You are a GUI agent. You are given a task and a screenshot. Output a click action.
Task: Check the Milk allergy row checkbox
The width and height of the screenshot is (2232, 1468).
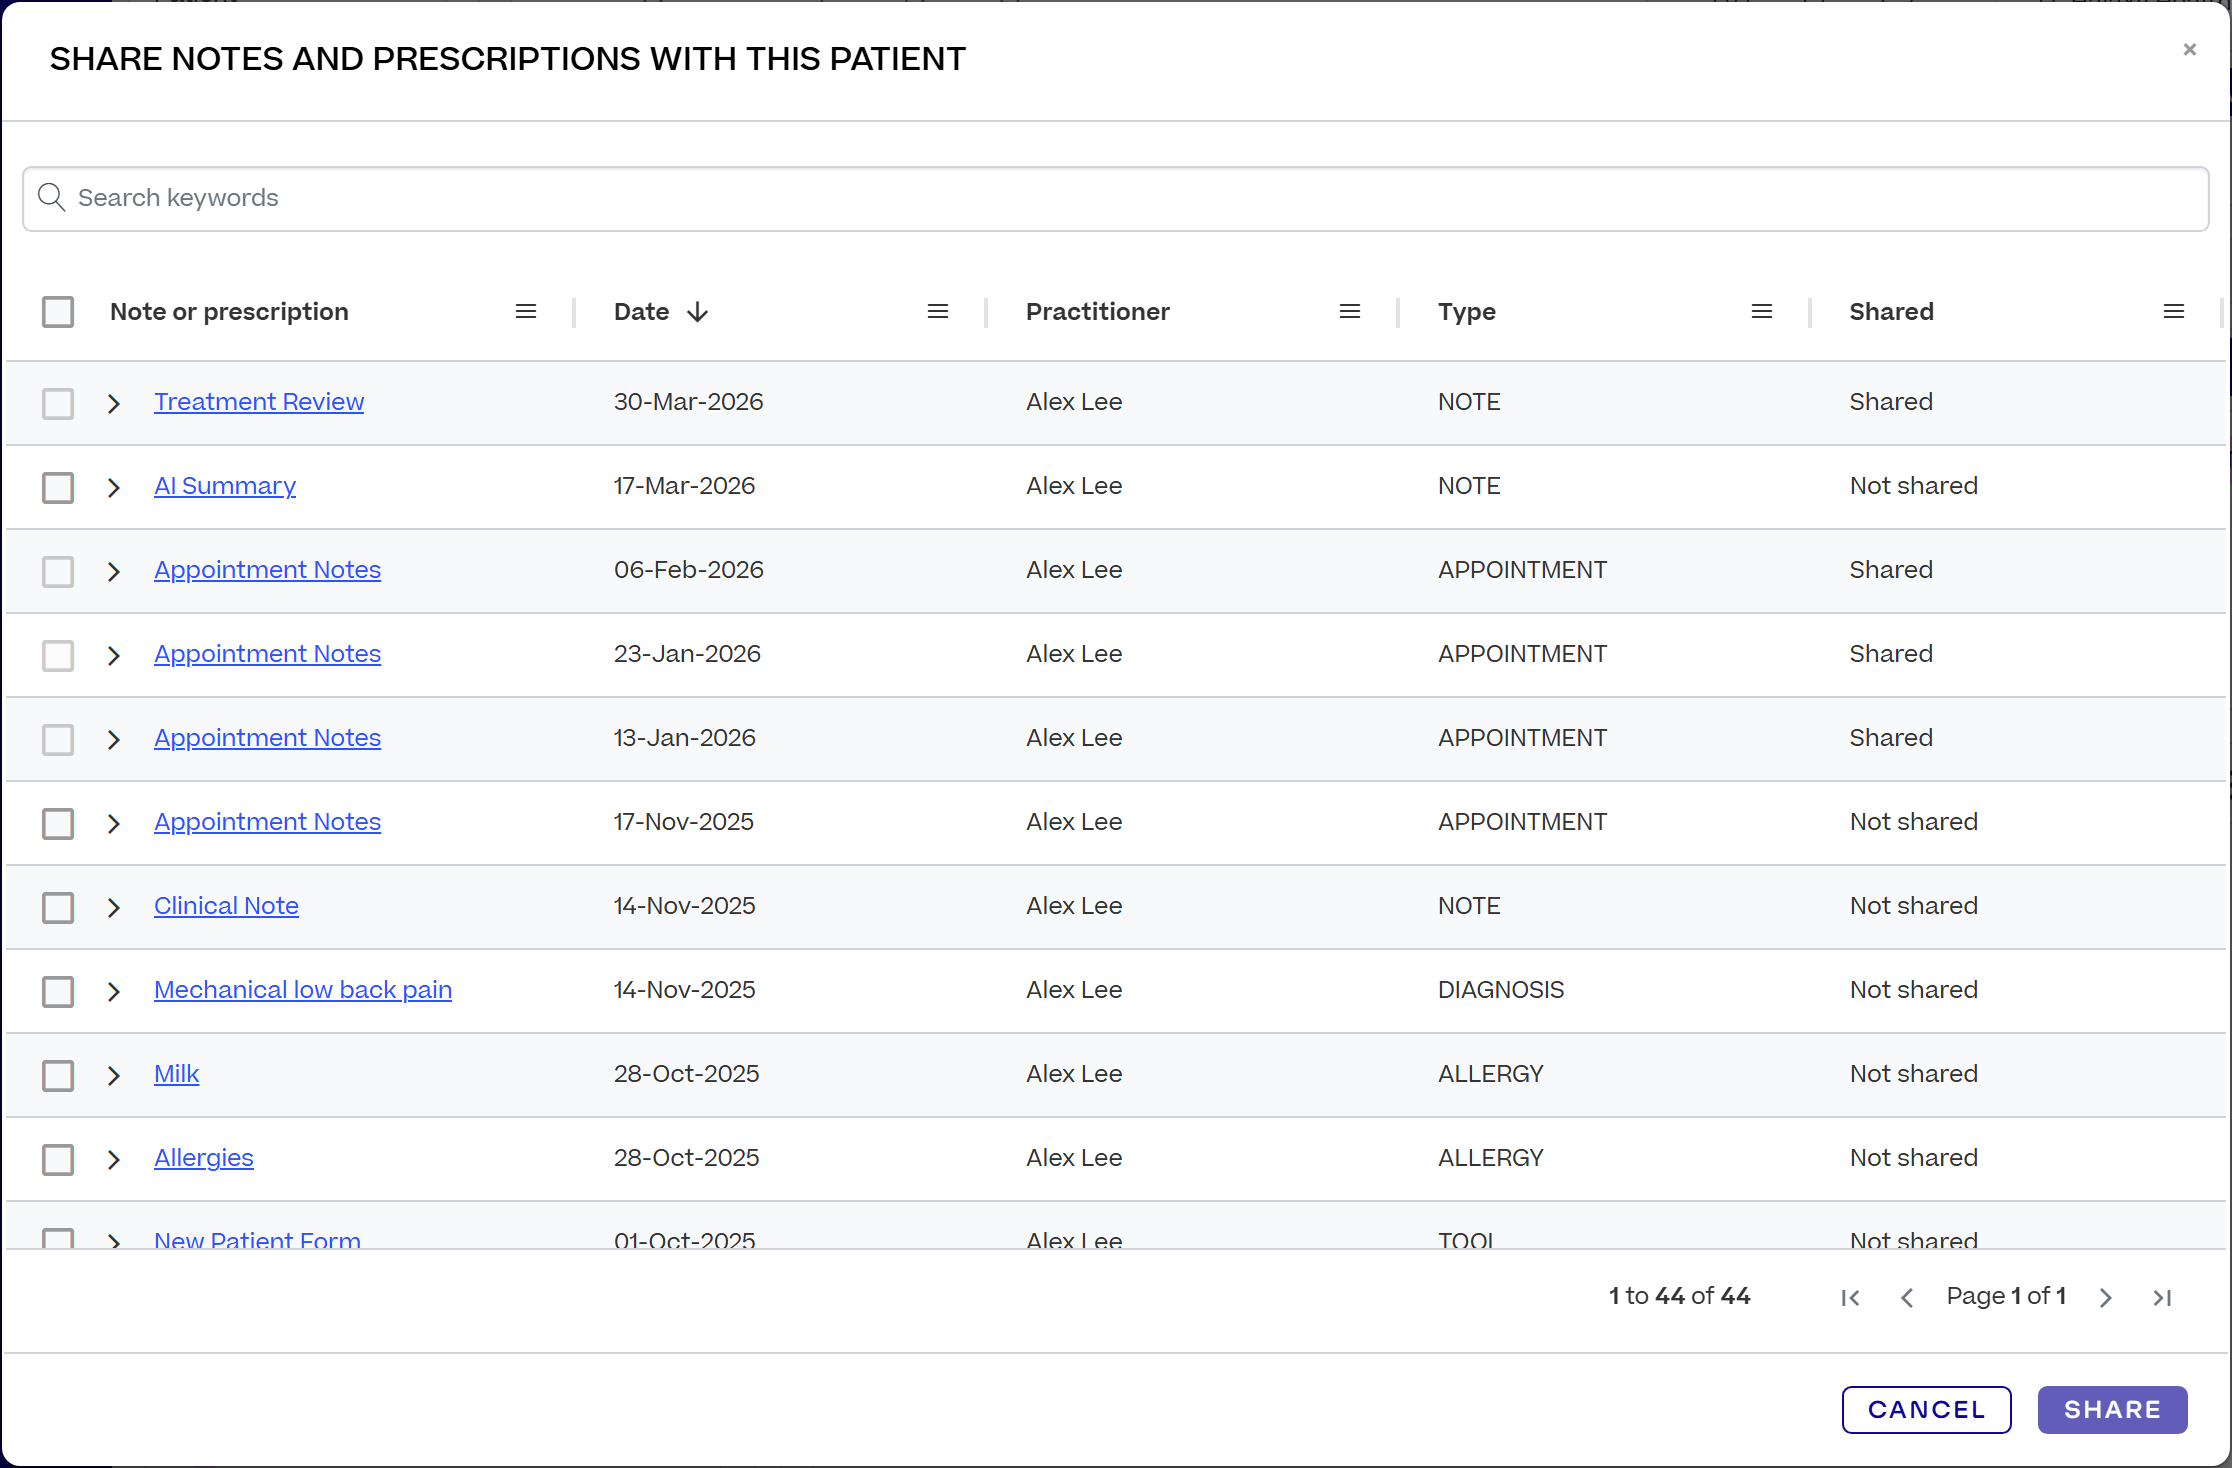[58, 1076]
